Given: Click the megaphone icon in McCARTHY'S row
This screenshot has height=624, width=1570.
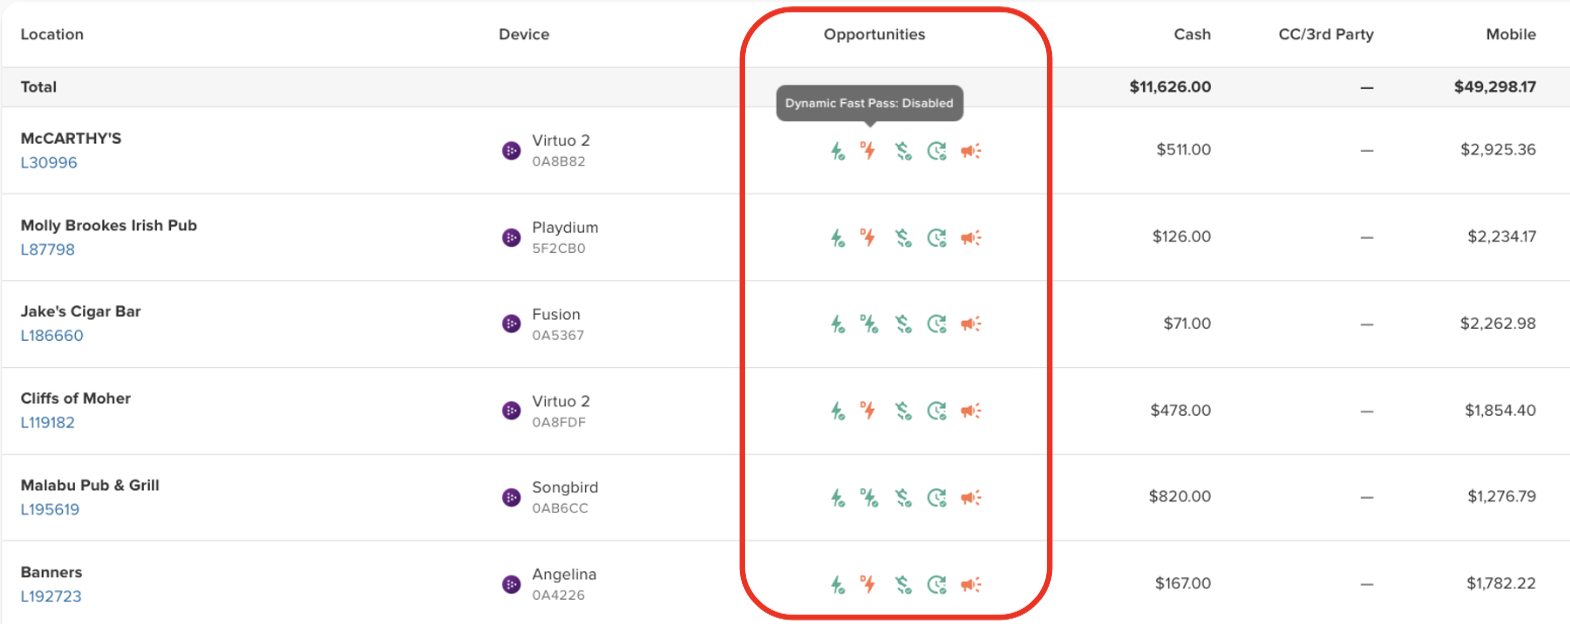Looking at the screenshot, I should pyautogui.click(x=971, y=151).
